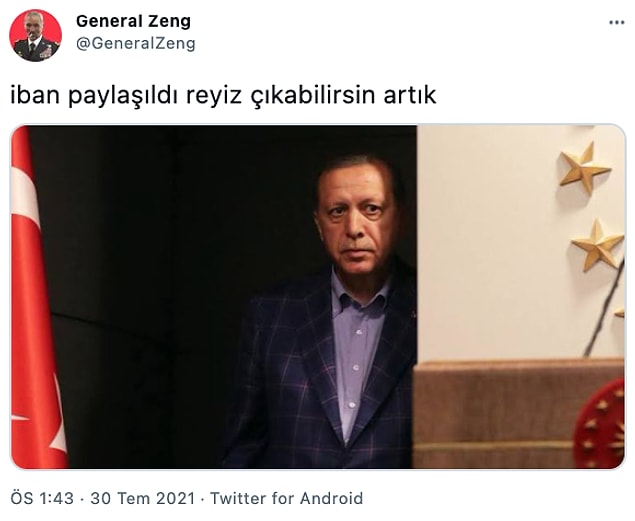
Task: Click the General Zeng display name
Action: click(x=133, y=21)
